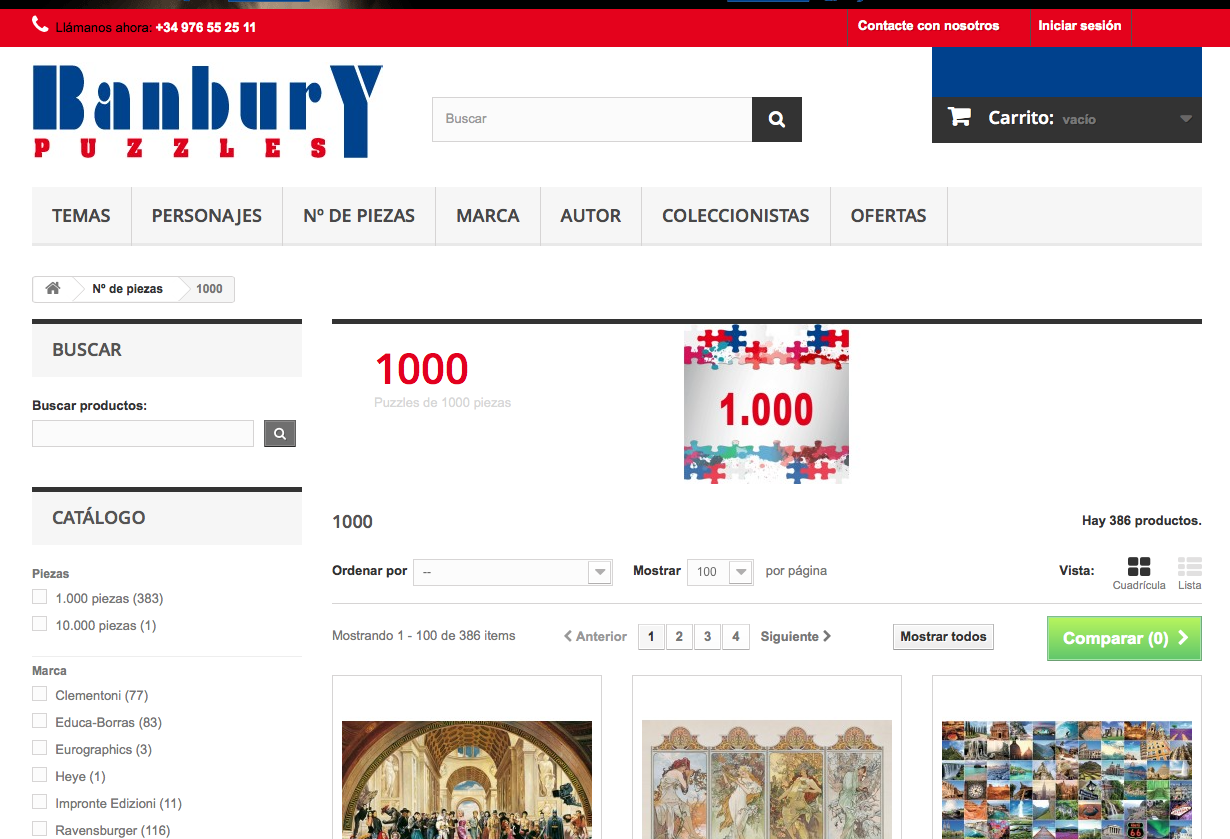This screenshot has height=839, width=1230.
Task: Open the TEMAS menu
Action: click(82, 215)
